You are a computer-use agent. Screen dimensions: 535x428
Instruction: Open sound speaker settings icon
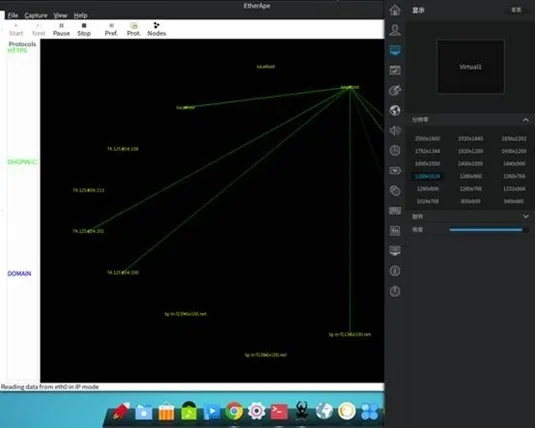tap(395, 130)
